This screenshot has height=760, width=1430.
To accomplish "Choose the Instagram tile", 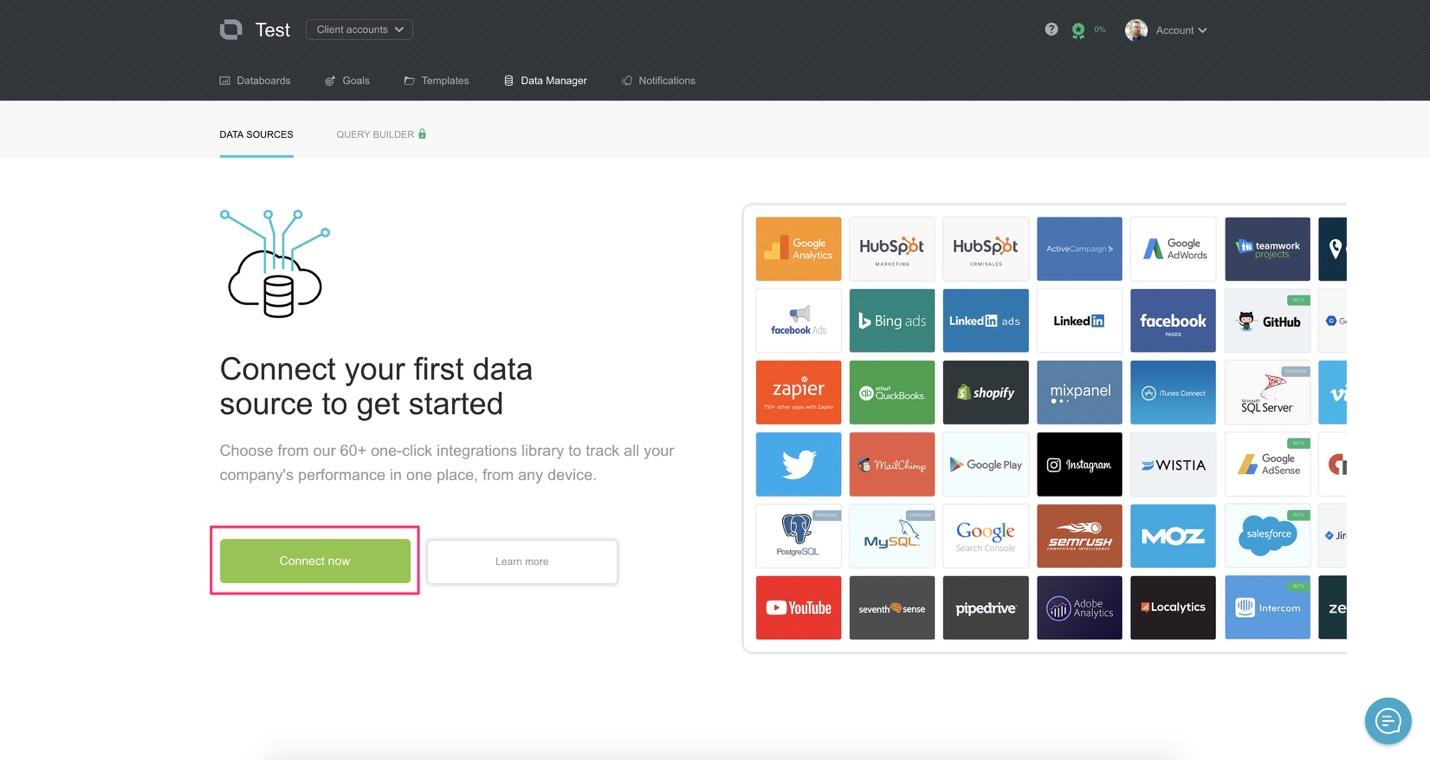I will (x=1079, y=464).
